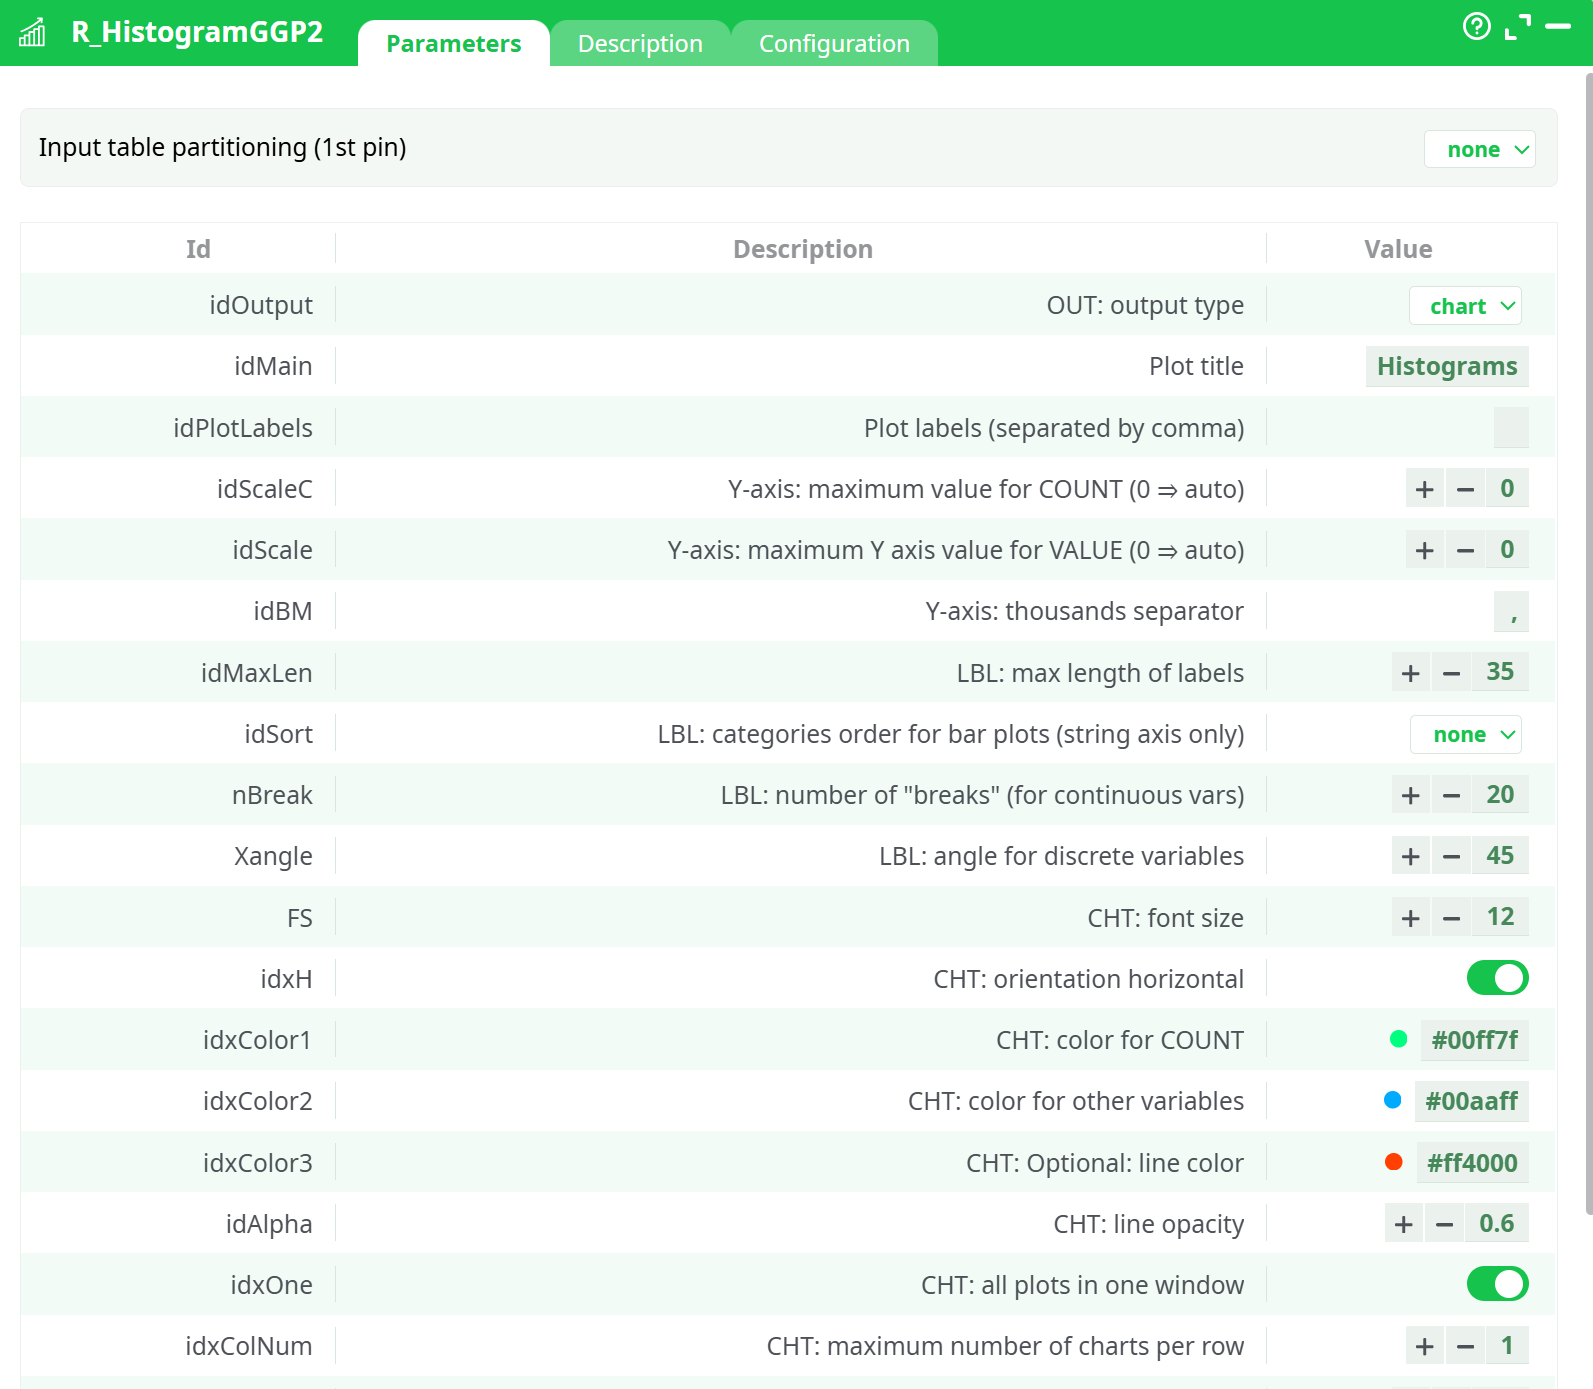Image resolution: width=1593 pixels, height=1389 pixels.
Task: Increase Xangle label angle with plus
Action: tap(1411, 856)
